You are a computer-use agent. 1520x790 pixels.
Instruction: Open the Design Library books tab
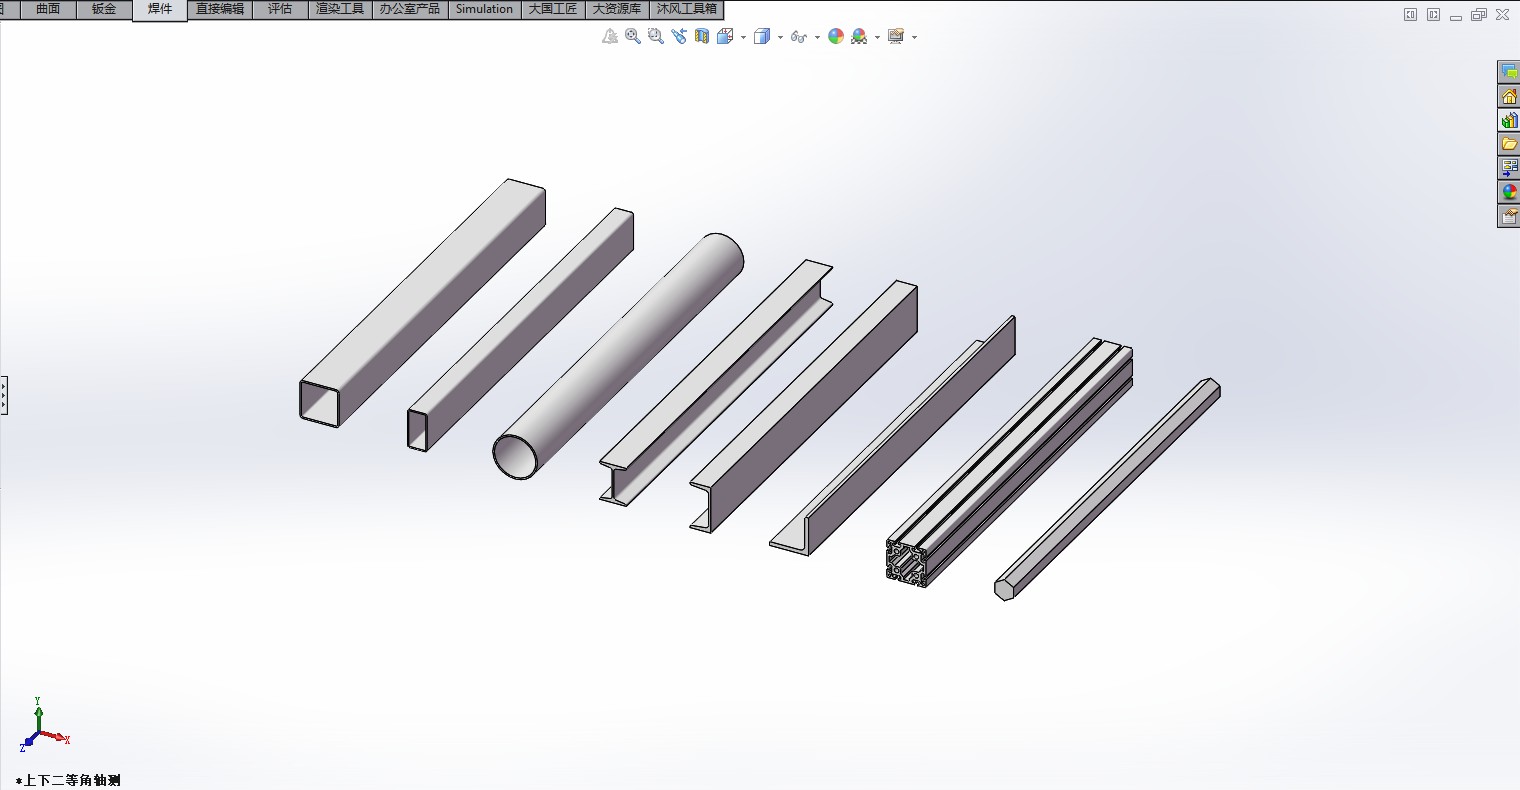(x=1509, y=120)
